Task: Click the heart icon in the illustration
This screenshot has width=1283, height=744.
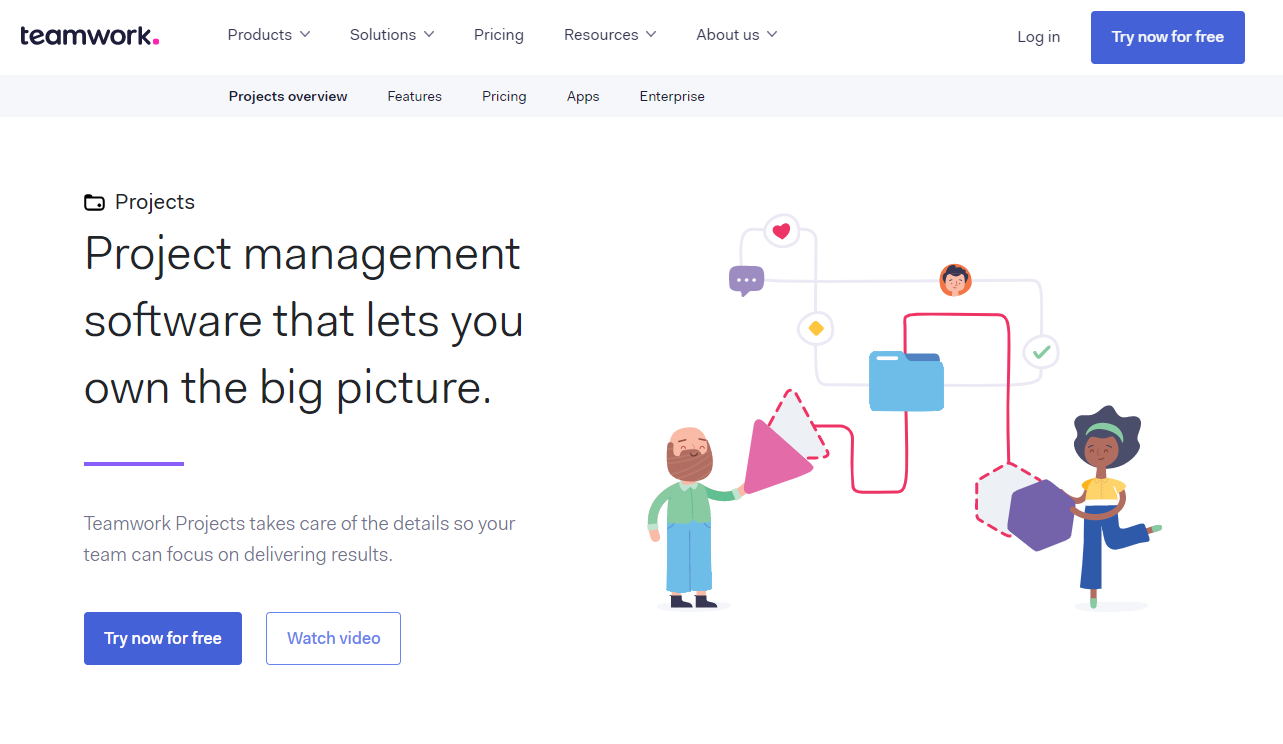Action: coord(782,231)
